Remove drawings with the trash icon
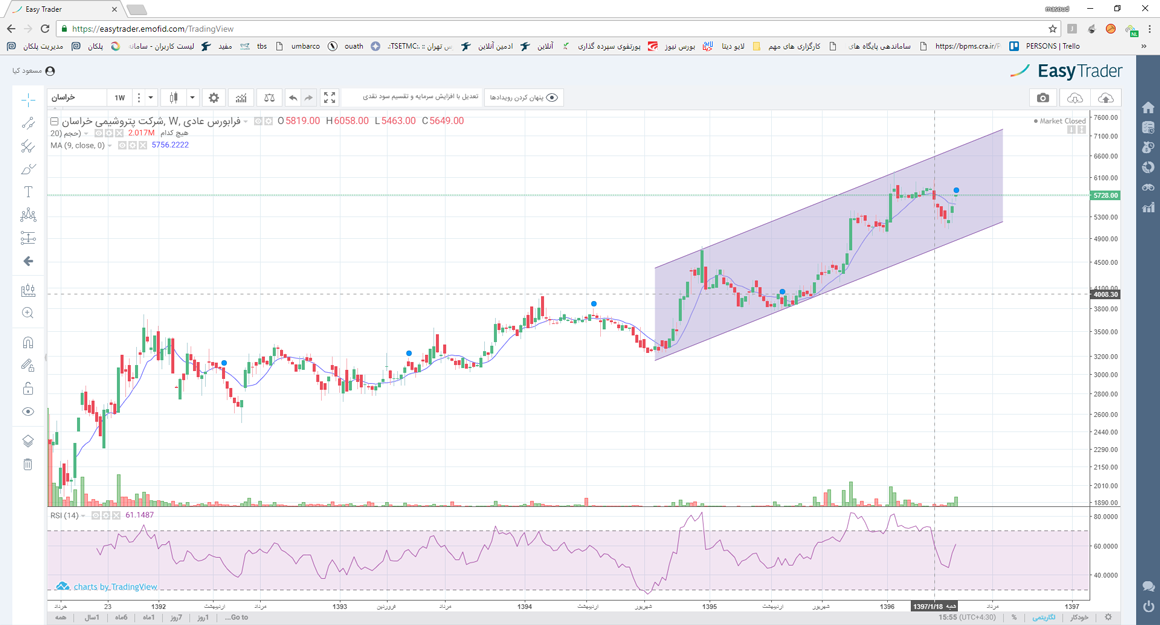1160x625 pixels. point(28,464)
